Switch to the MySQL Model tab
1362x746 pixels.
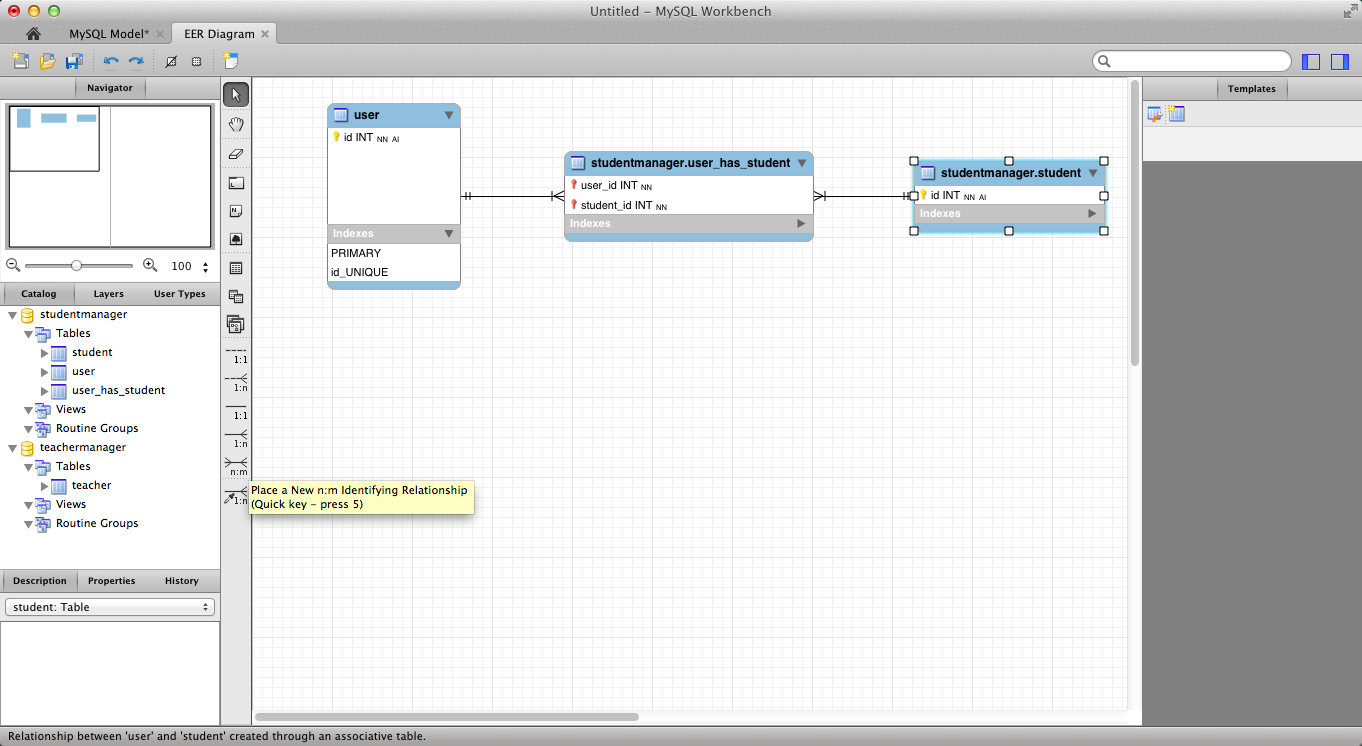point(109,34)
